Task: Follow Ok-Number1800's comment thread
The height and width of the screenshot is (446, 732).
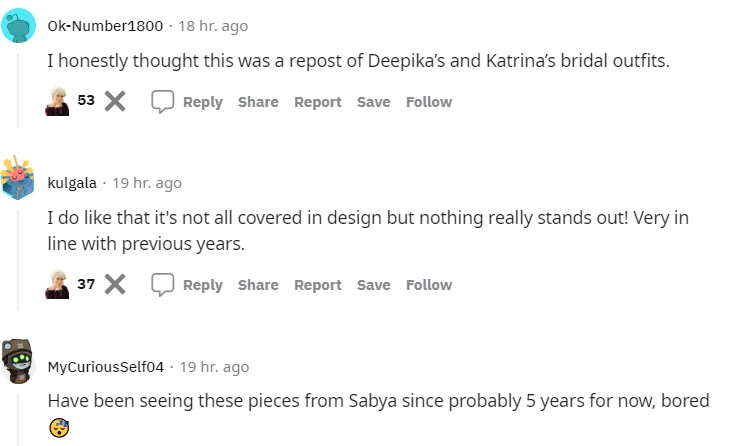Action: [x=429, y=102]
